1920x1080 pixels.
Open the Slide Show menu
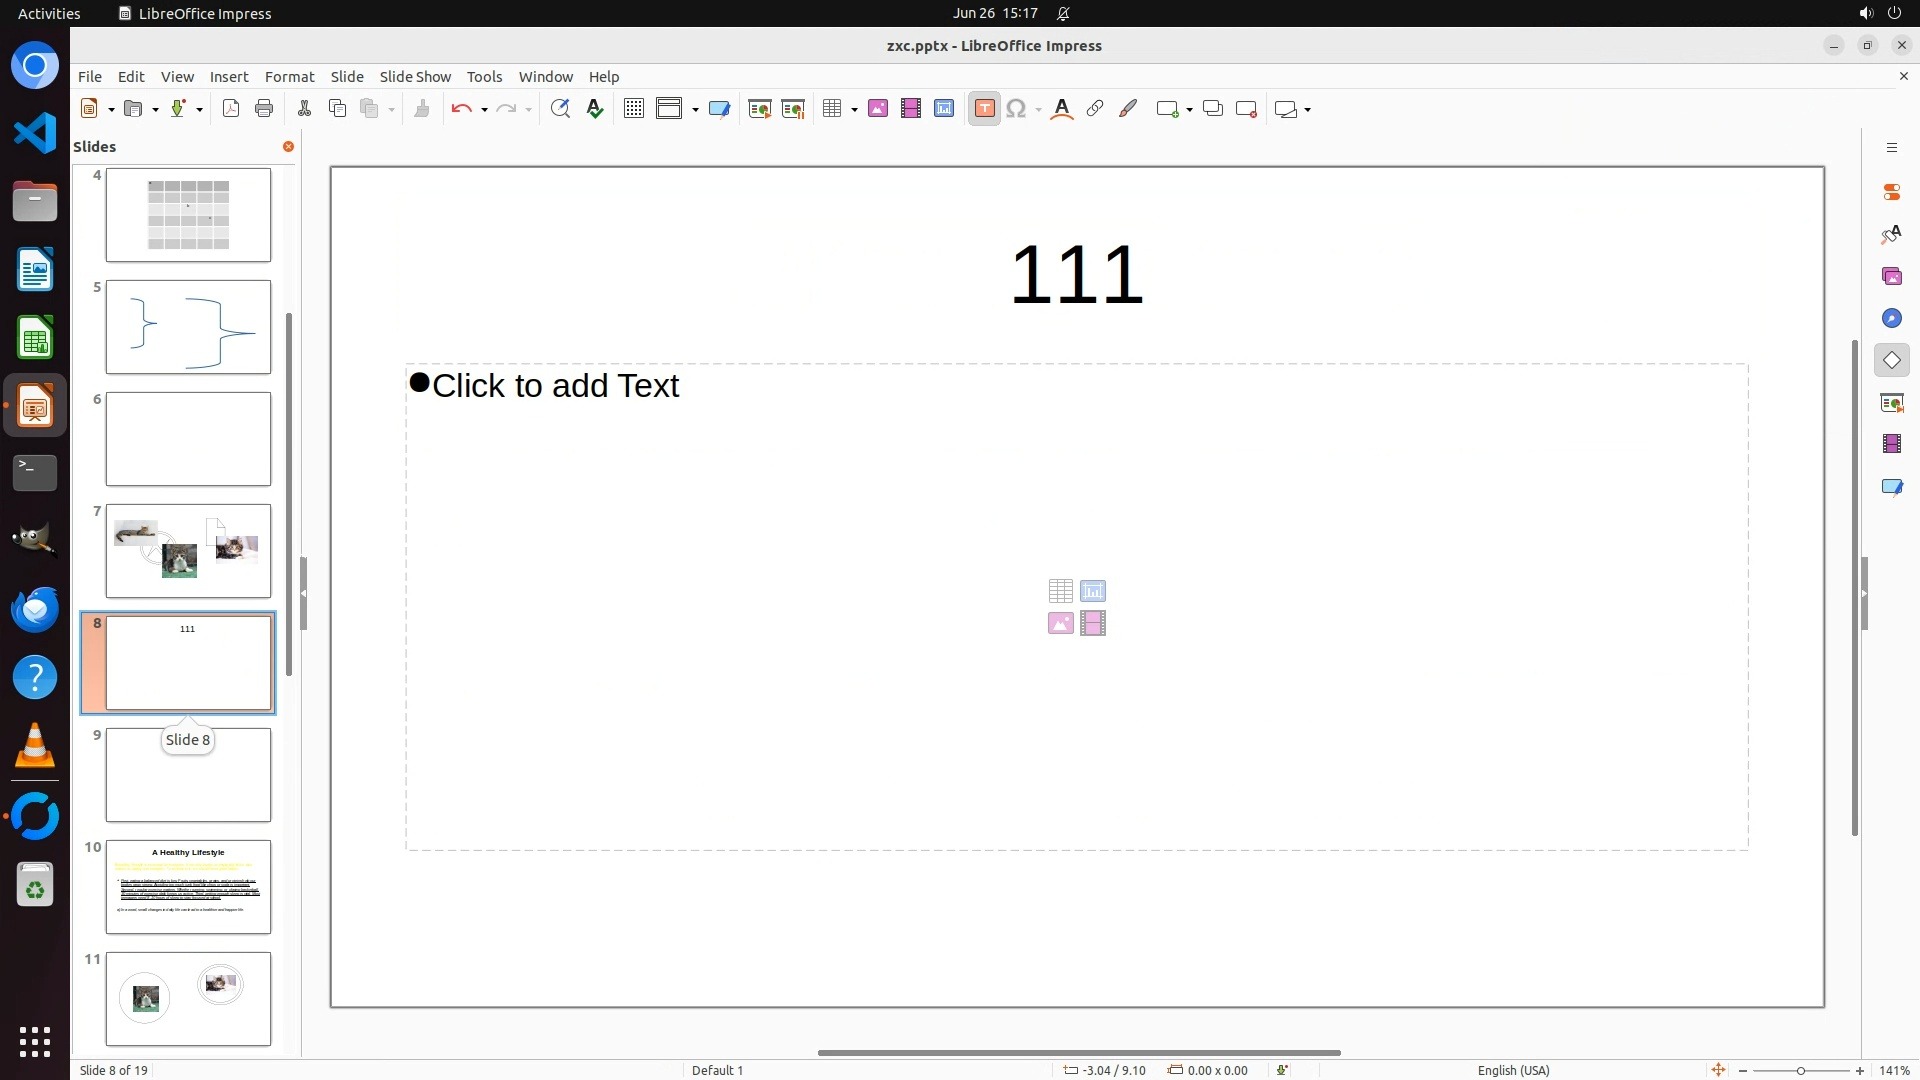pyautogui.click(x=415, y=76)
